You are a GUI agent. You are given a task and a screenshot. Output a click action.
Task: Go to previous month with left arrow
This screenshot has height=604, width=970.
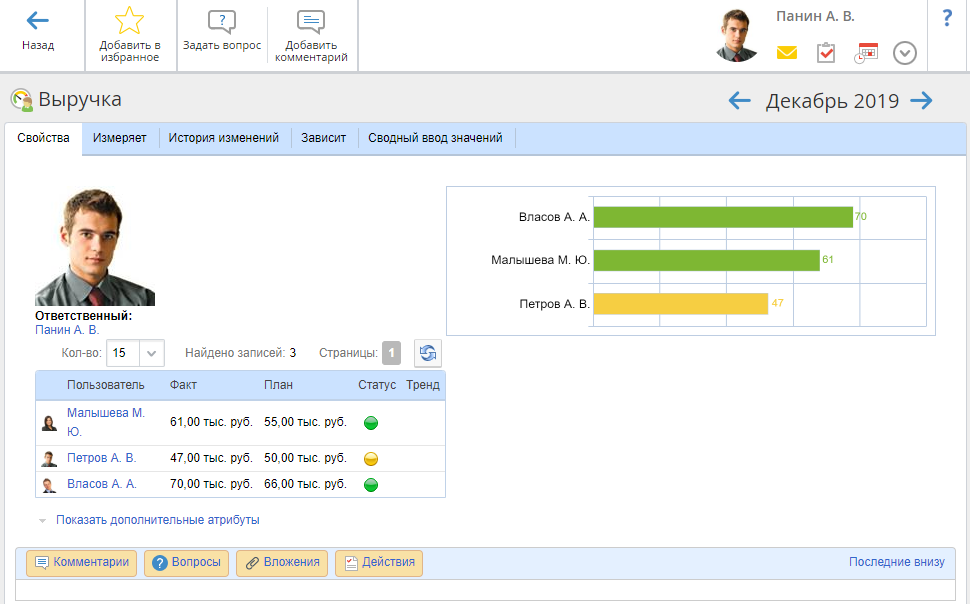click(x=739, y=100)
